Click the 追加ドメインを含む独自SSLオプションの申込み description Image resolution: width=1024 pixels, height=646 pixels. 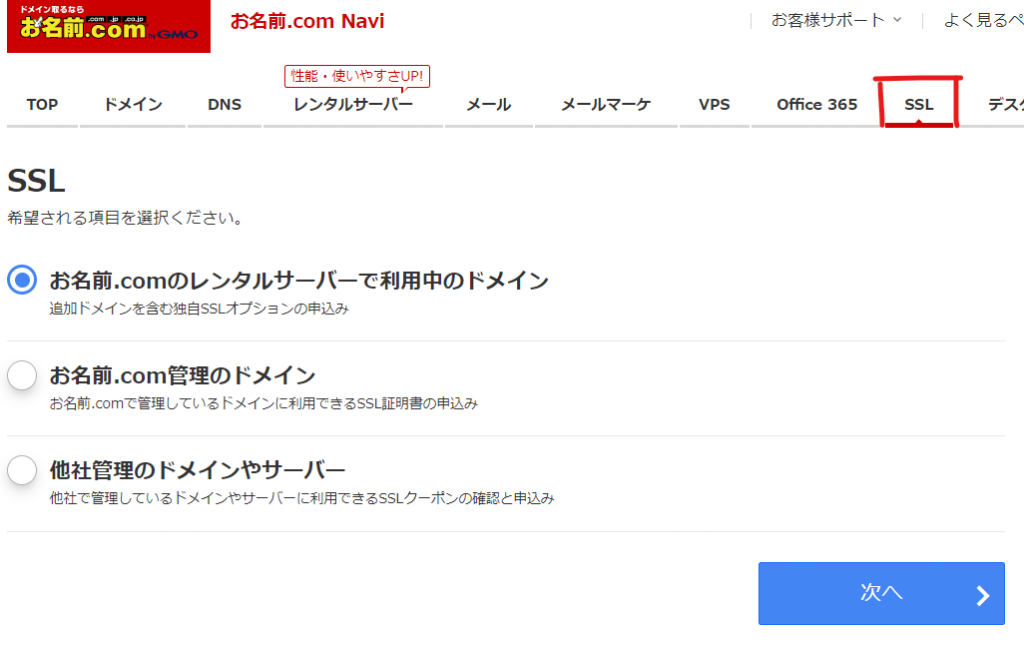pyautogui.click(x=199, y=308)
